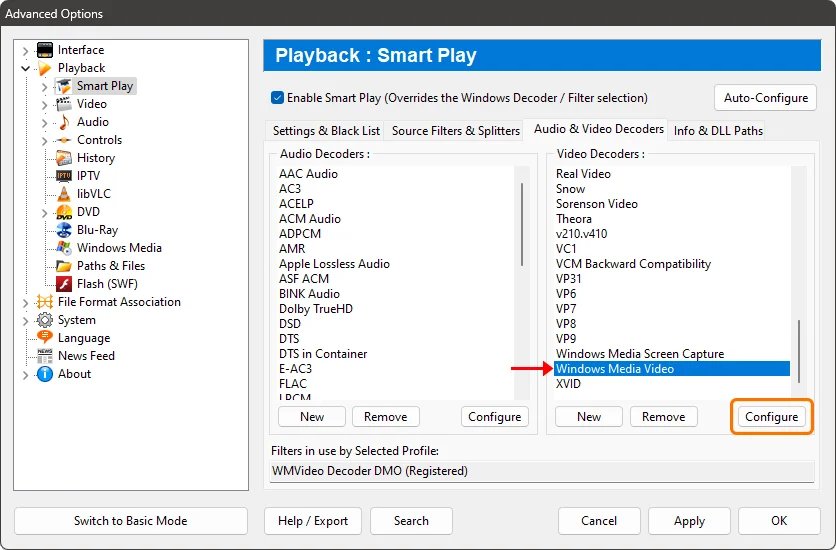Expand the DVD tree node
The height and width of the screenshot is (550, 836).
point(45,213)
